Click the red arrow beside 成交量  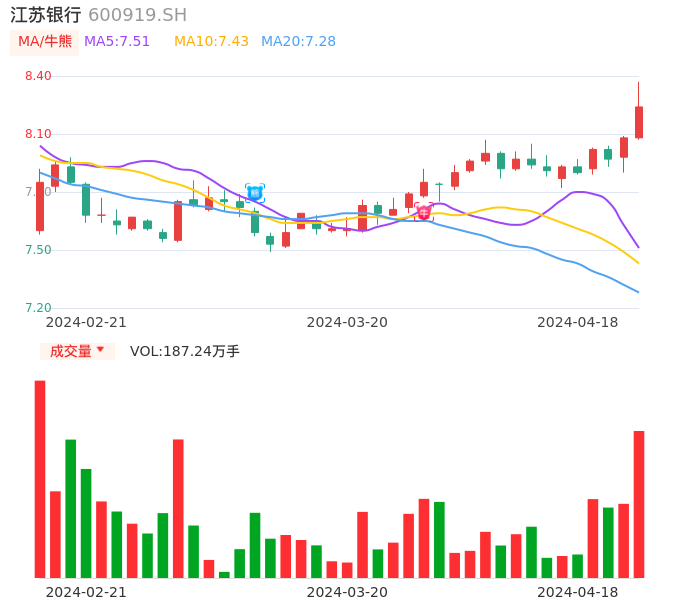coord(100,350)
